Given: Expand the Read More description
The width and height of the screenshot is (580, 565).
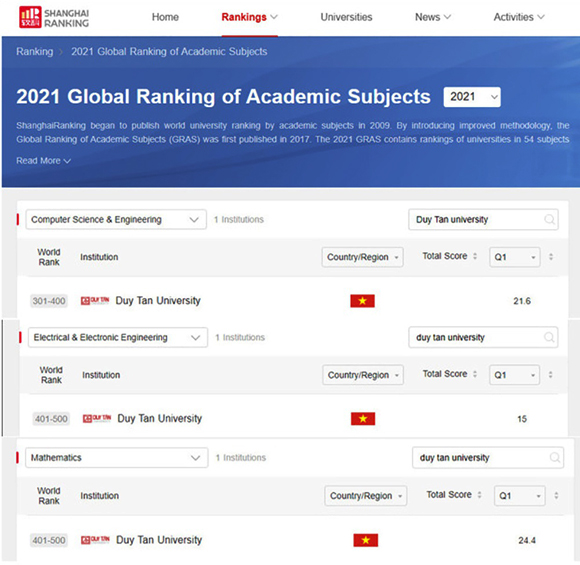Looking at the screenshot, I should coord(43,161).
